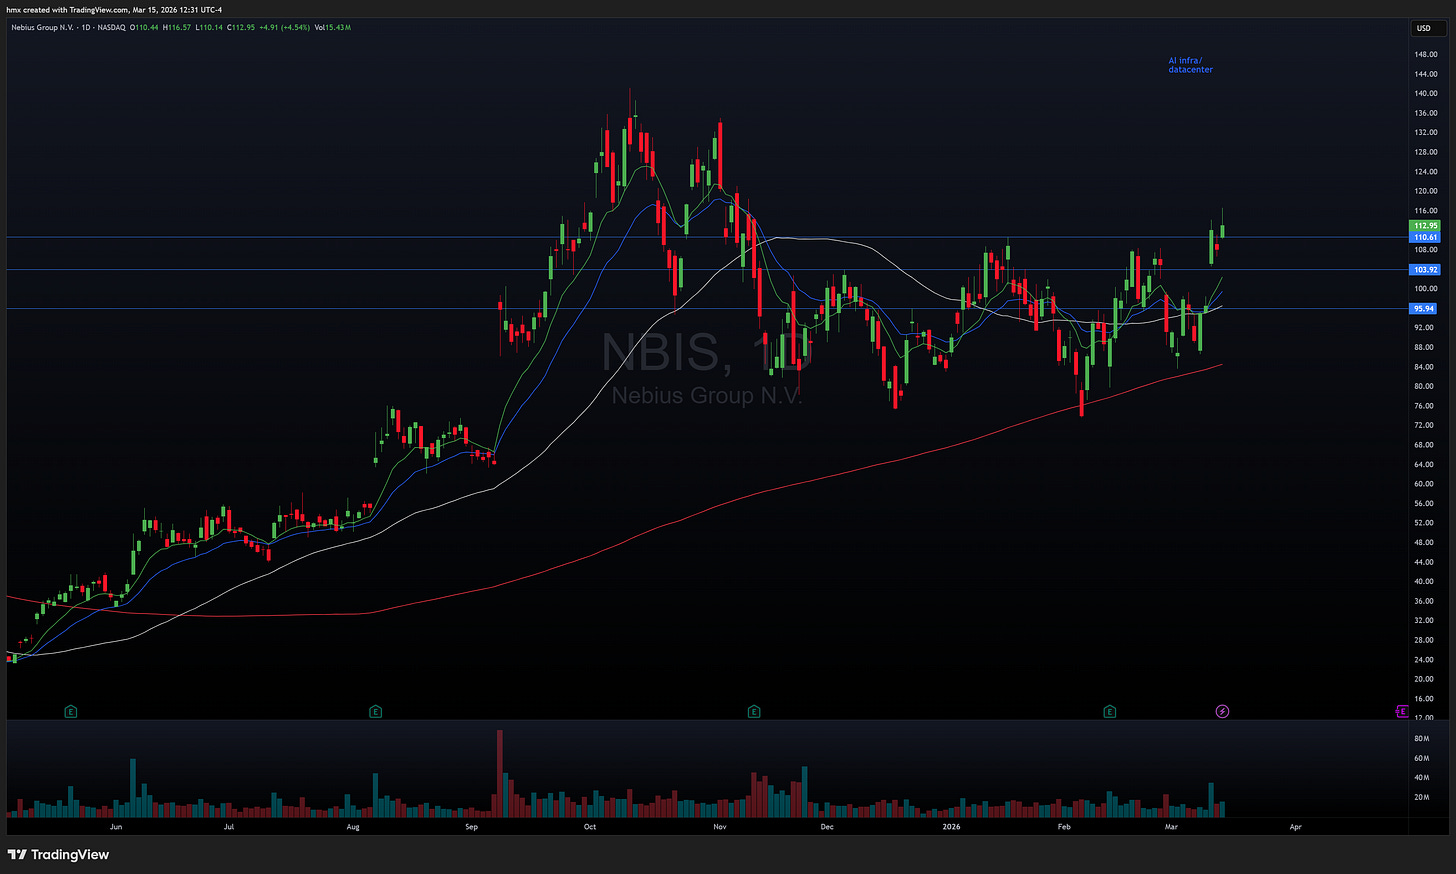Click the H116.57 high value in header
The image size is (1456, 874).
point(178,27)
